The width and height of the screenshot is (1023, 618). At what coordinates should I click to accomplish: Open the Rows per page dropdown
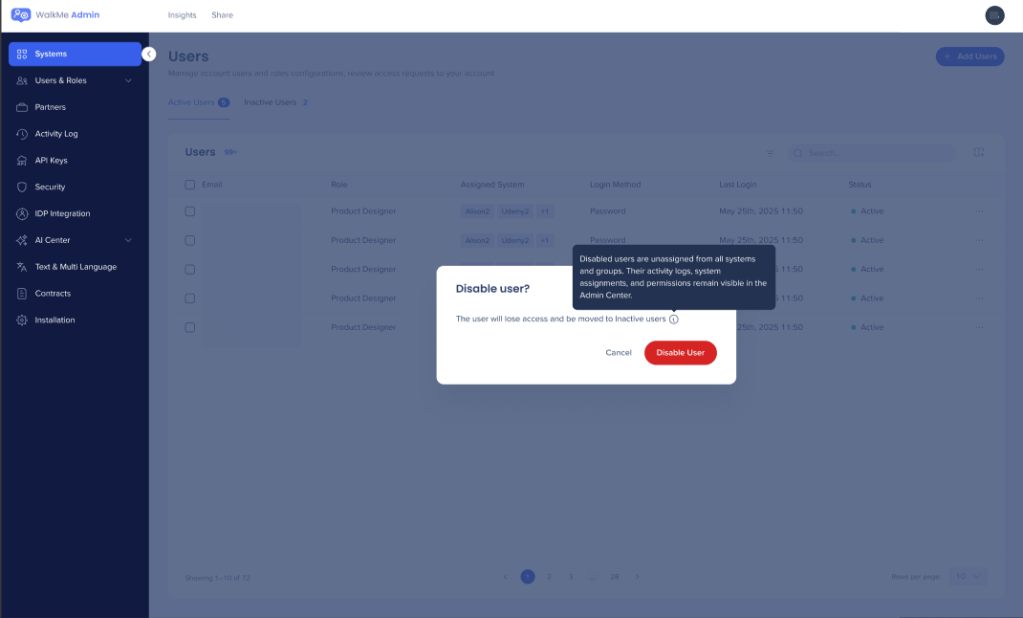tap(967, 577)
